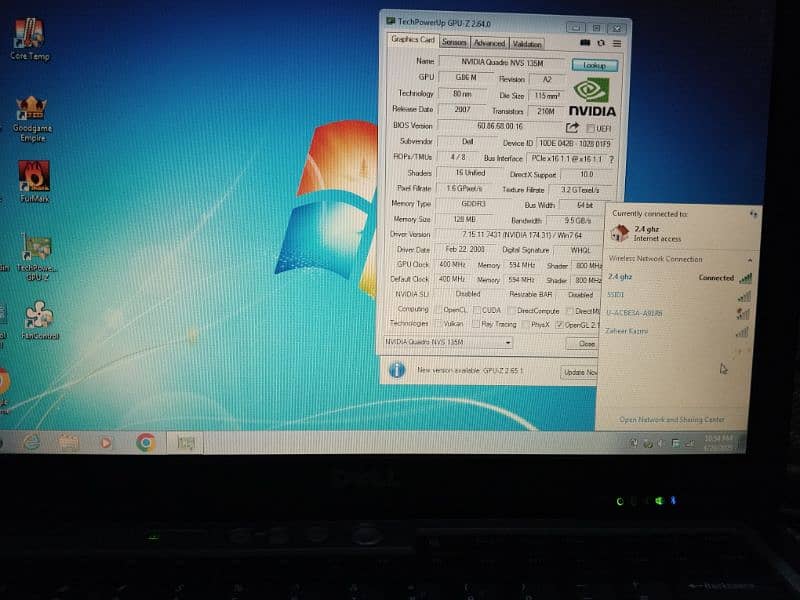
Task: Click the BIOS export share icon
Action: pos(572,128)
